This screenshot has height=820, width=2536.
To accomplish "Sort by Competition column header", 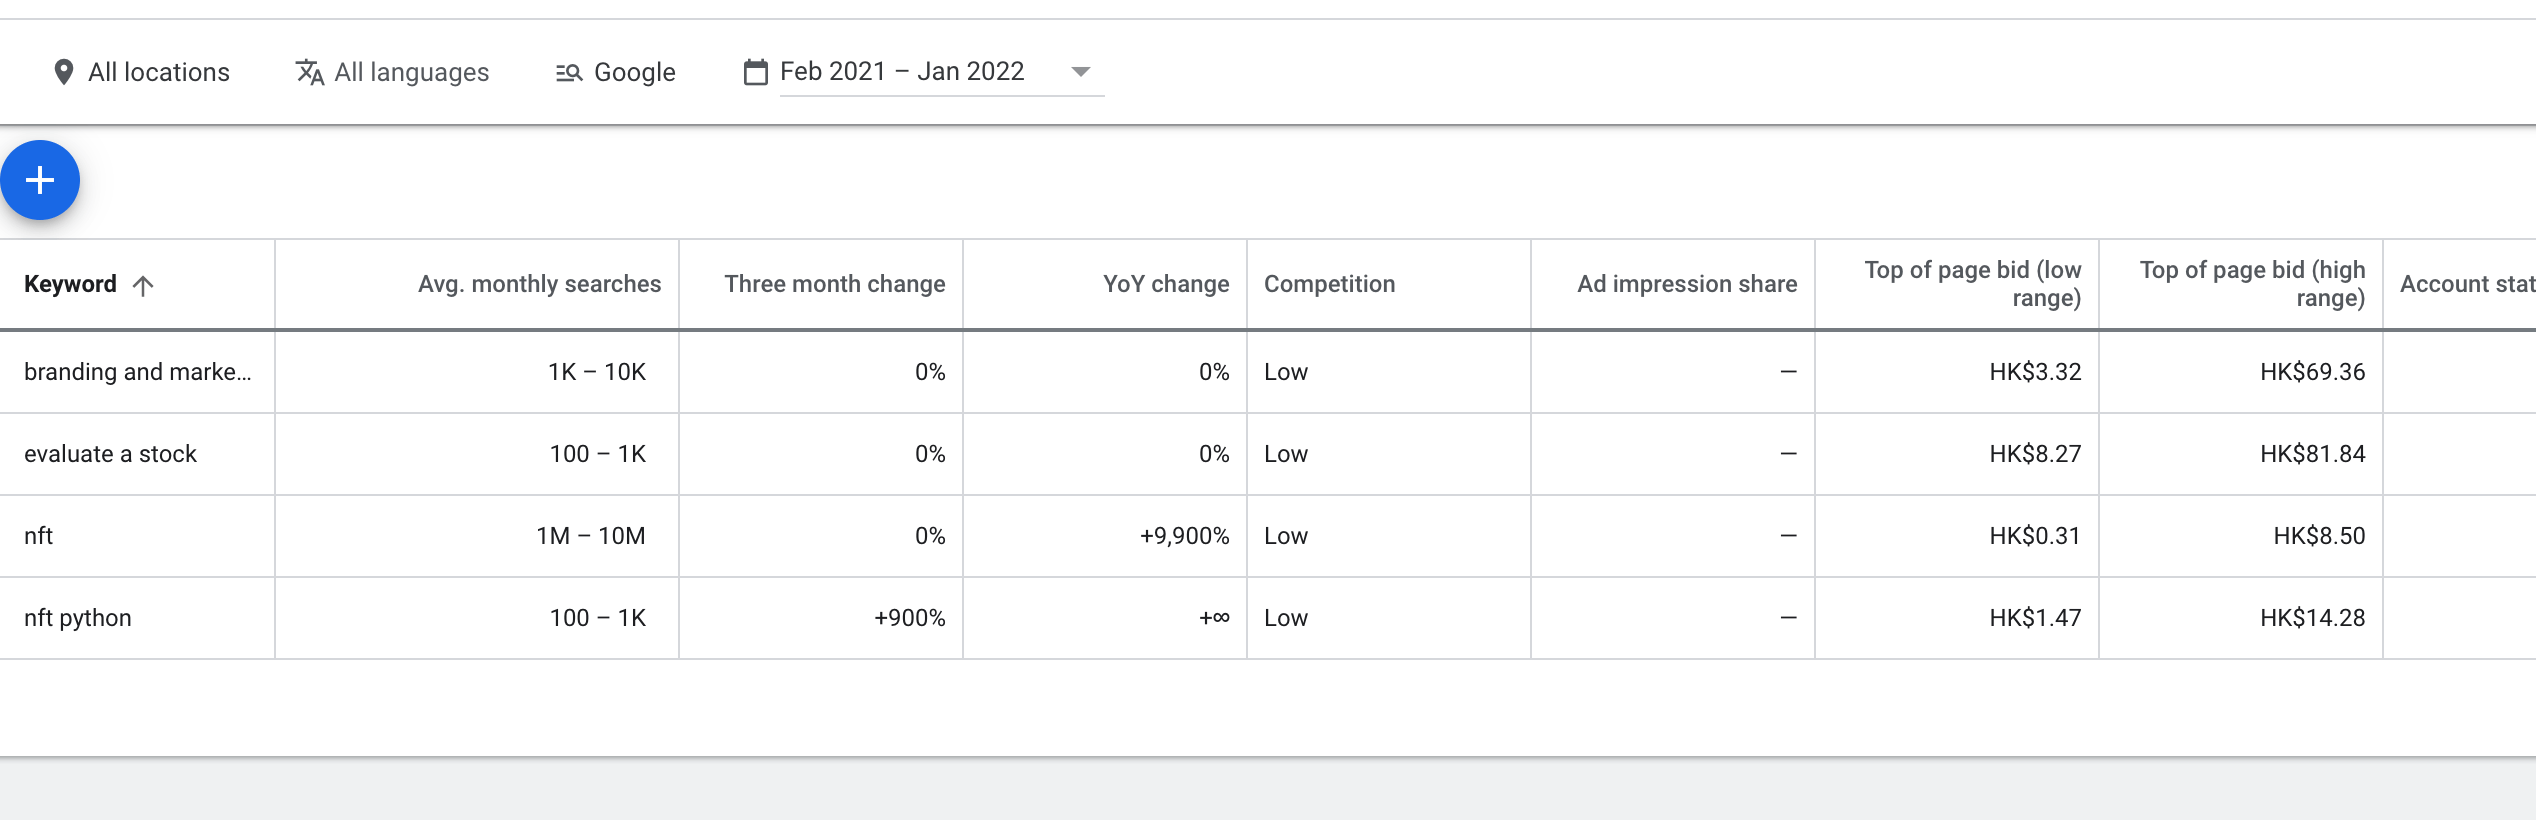I will [x=1329, y=284].
